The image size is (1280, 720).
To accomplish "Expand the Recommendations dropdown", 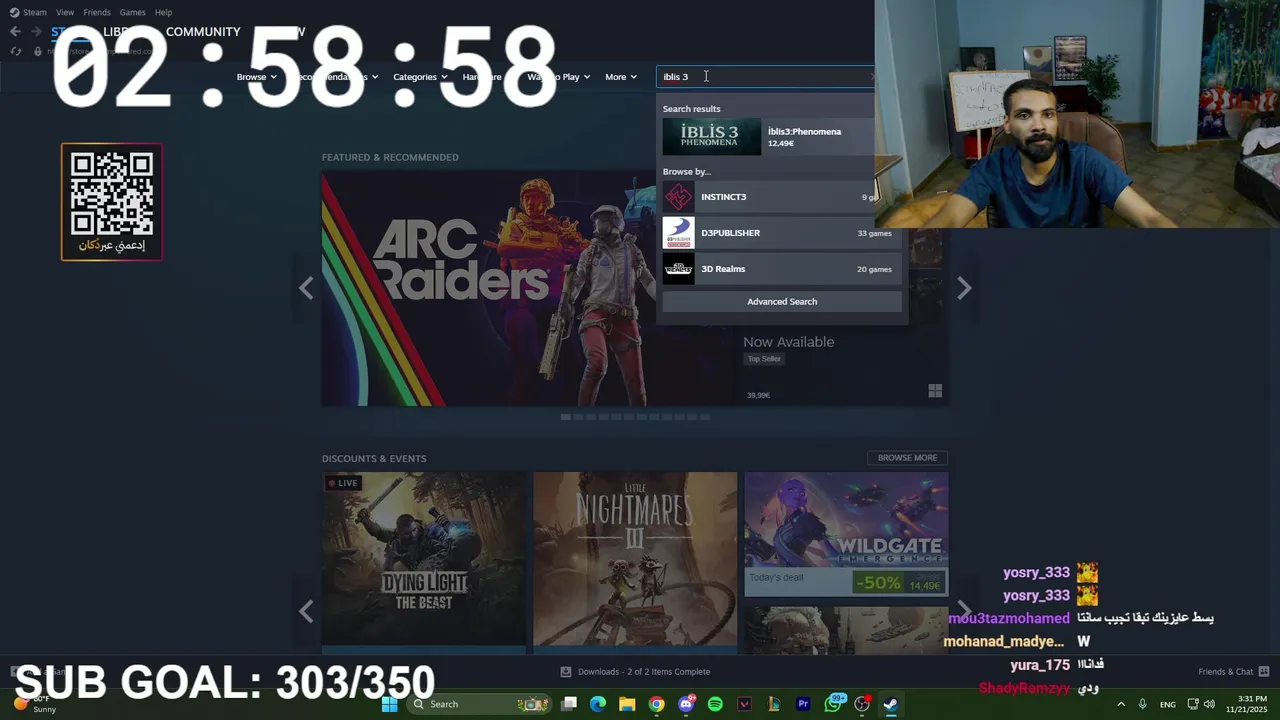I will 336,77.
